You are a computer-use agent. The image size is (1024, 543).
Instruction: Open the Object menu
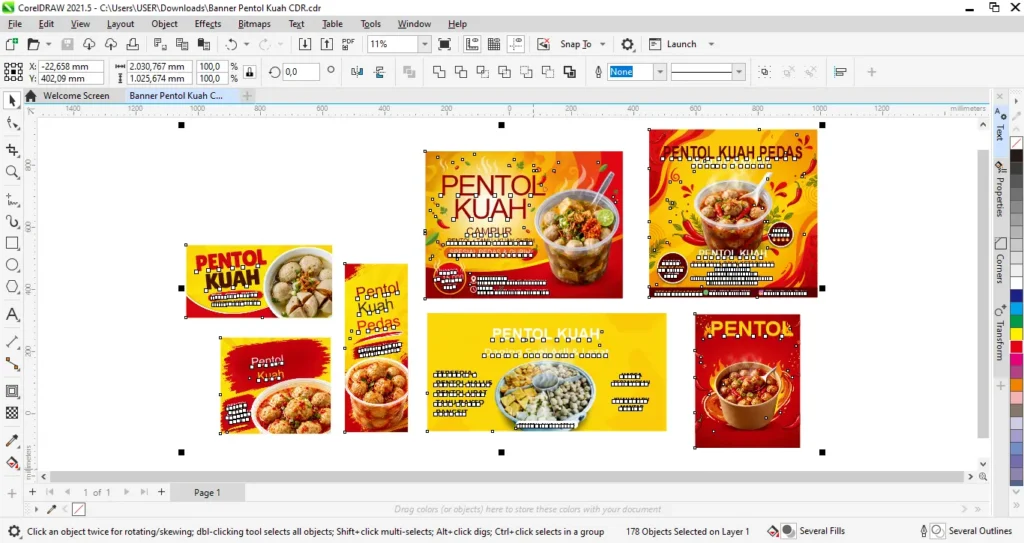click(x=164, y=24)
